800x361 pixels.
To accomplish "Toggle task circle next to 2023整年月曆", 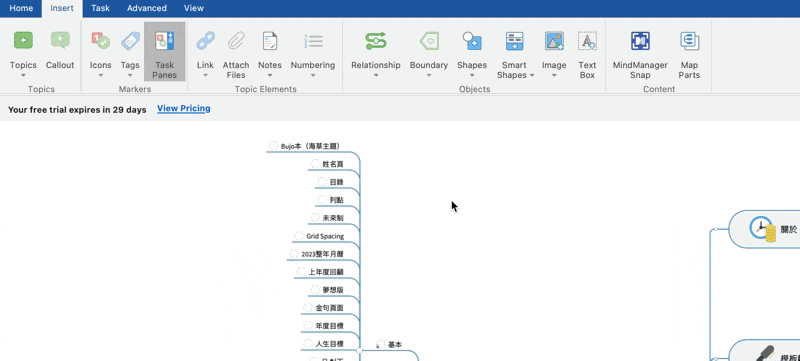I will pyautogui.click(x=294, y=253).
